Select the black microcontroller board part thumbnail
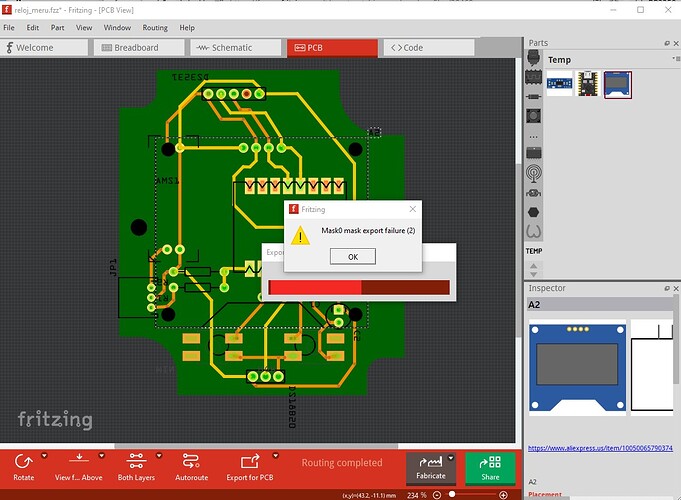The image size is (681, 500). pos(588,83)
